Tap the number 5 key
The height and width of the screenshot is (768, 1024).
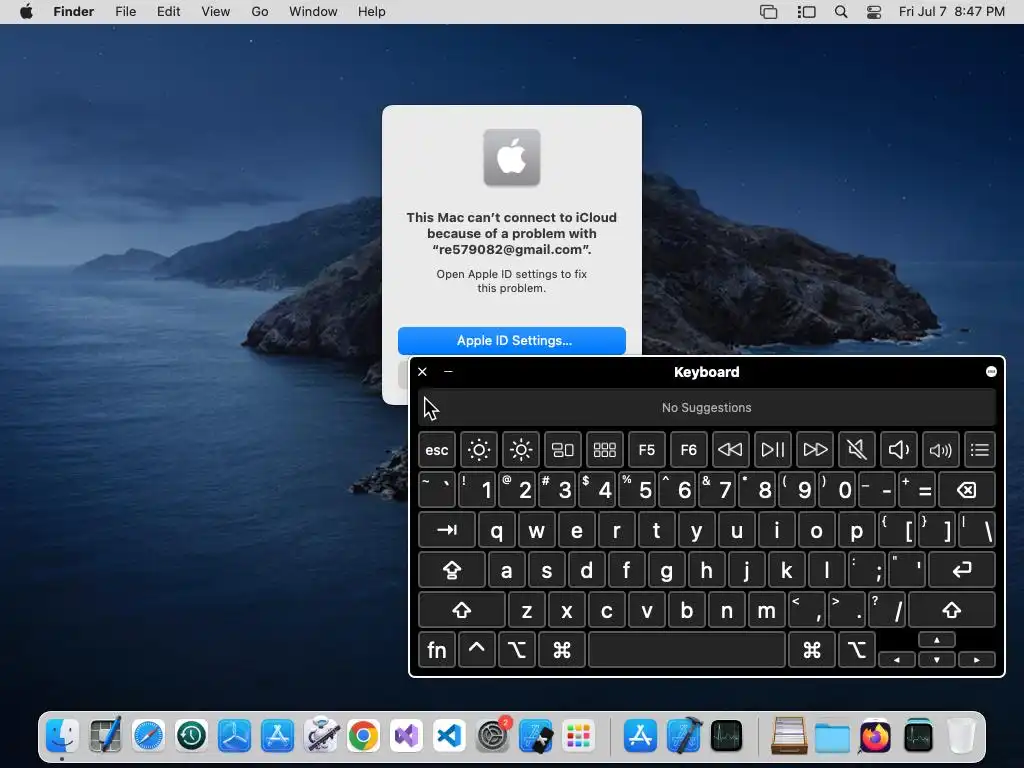click(x=637, y=490)
